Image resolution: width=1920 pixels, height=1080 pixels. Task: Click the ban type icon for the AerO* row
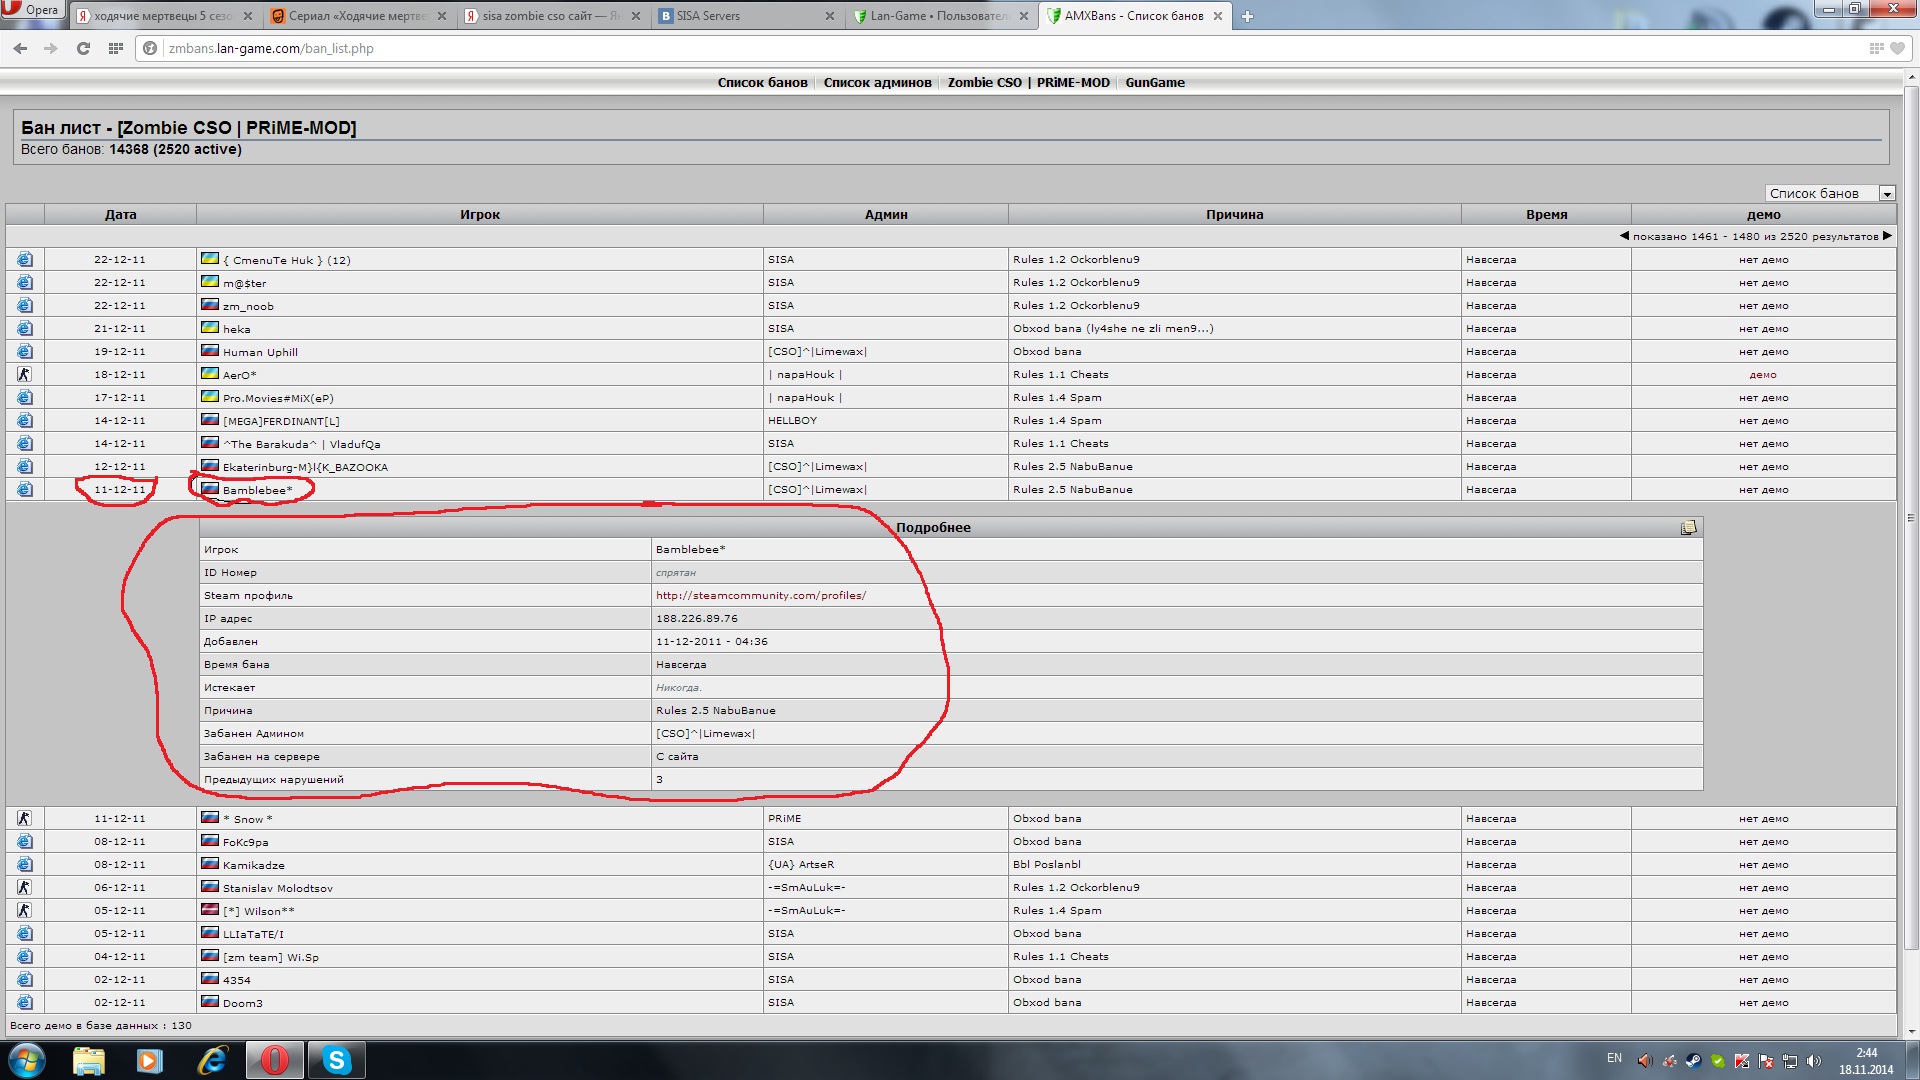(24, 375)
